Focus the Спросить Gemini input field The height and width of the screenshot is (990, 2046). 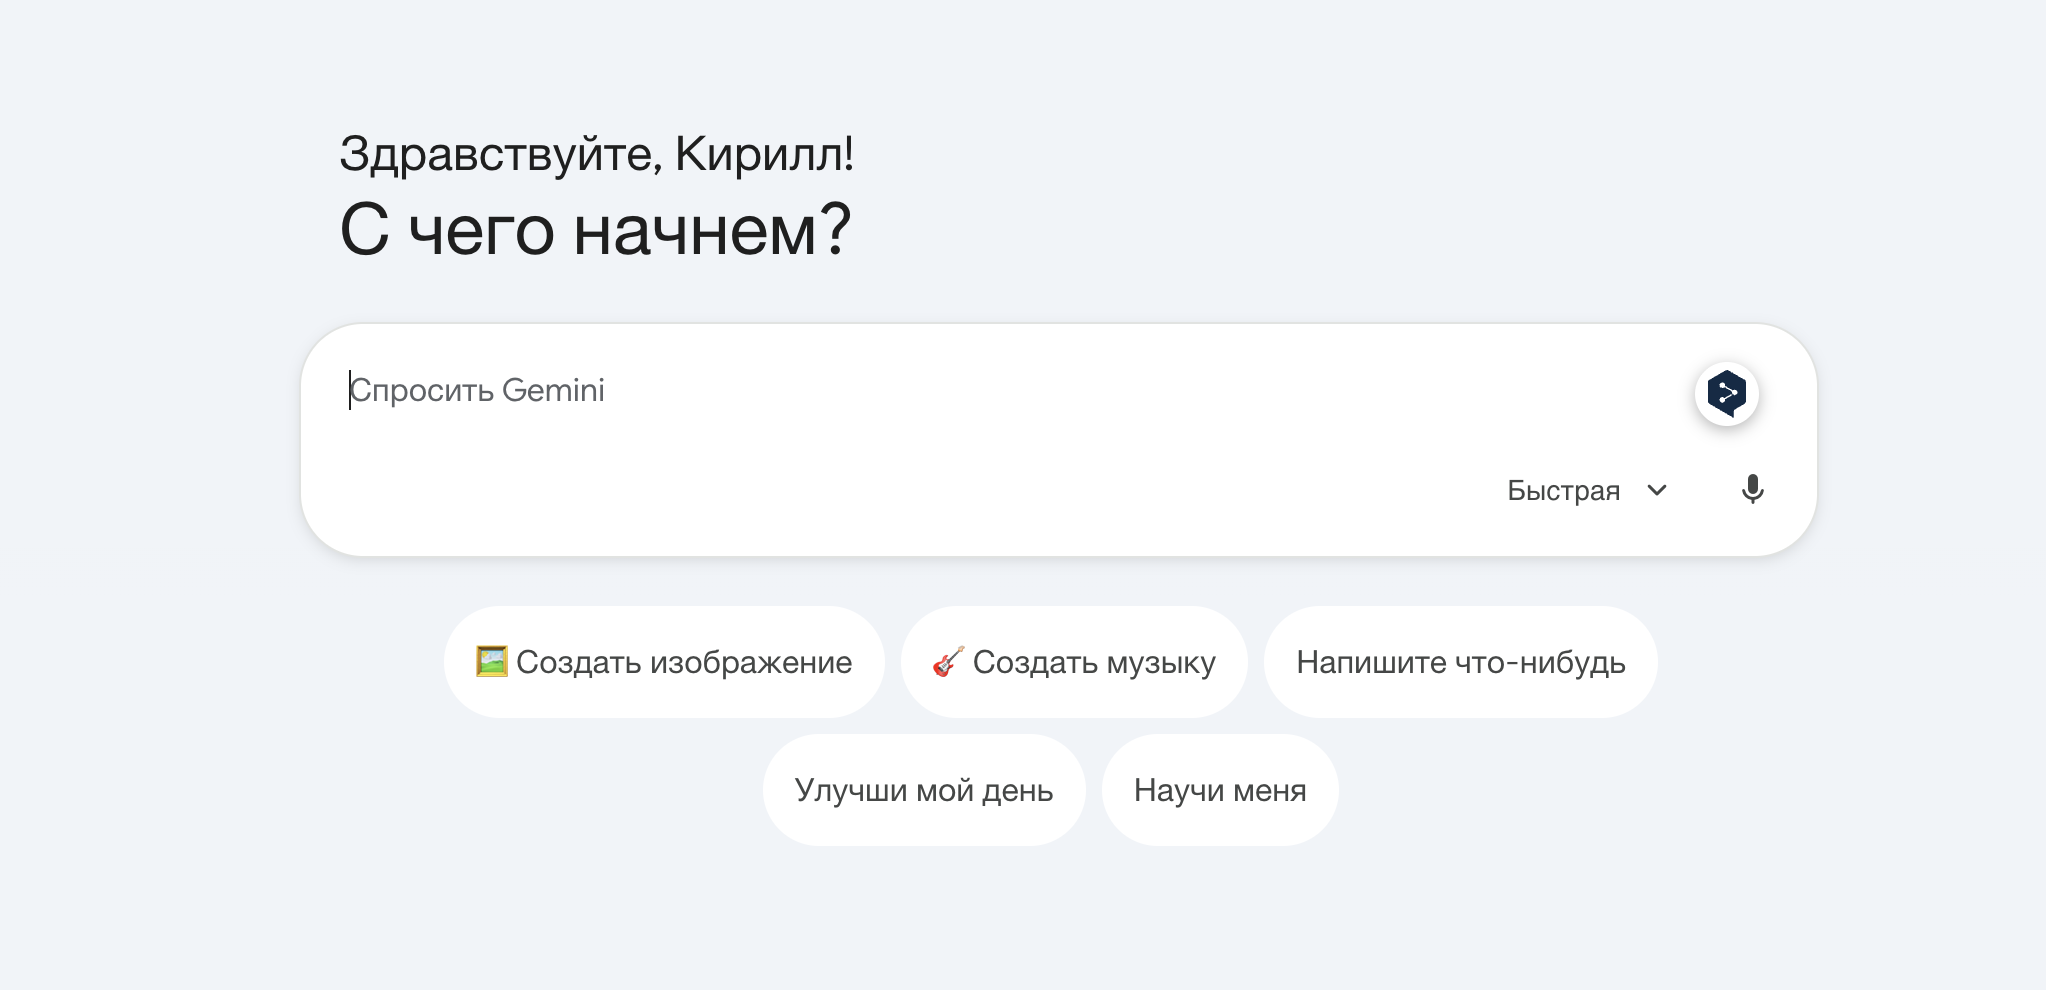[x=1010, y=390]
